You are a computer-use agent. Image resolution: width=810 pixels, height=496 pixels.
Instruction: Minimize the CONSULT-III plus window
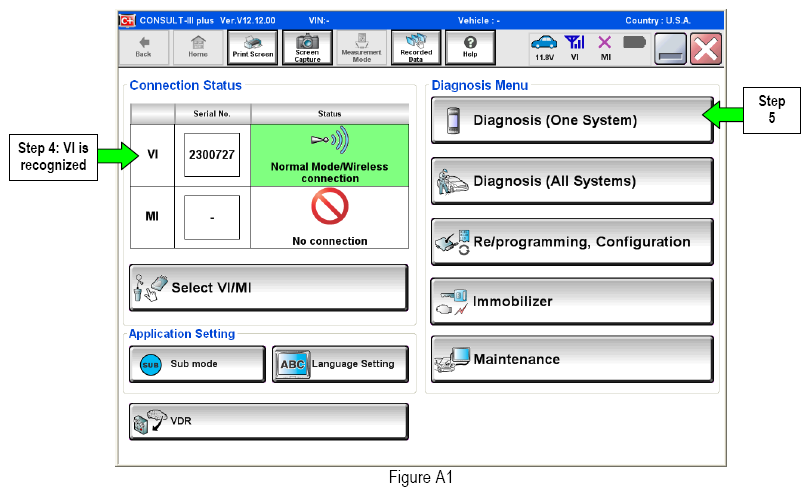(x=670, y=49)
